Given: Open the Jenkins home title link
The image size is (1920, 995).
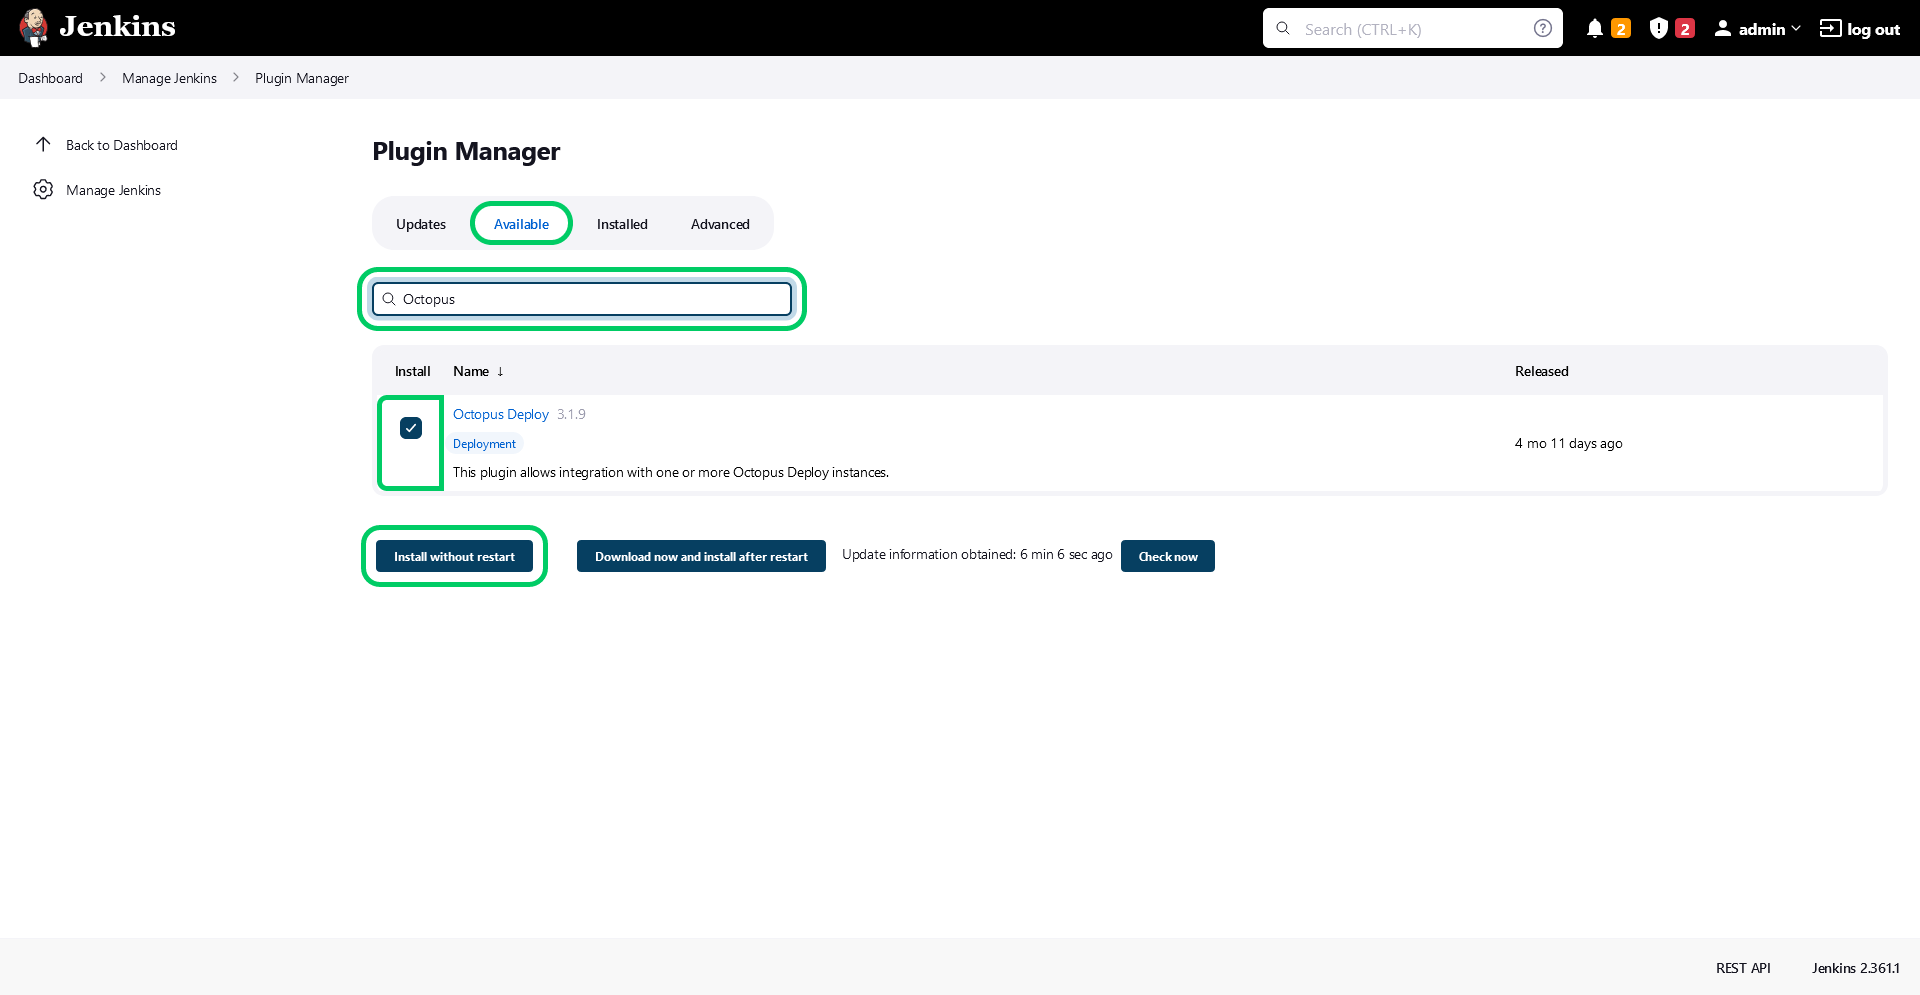Looking at the screenshot, I should 117,26.
